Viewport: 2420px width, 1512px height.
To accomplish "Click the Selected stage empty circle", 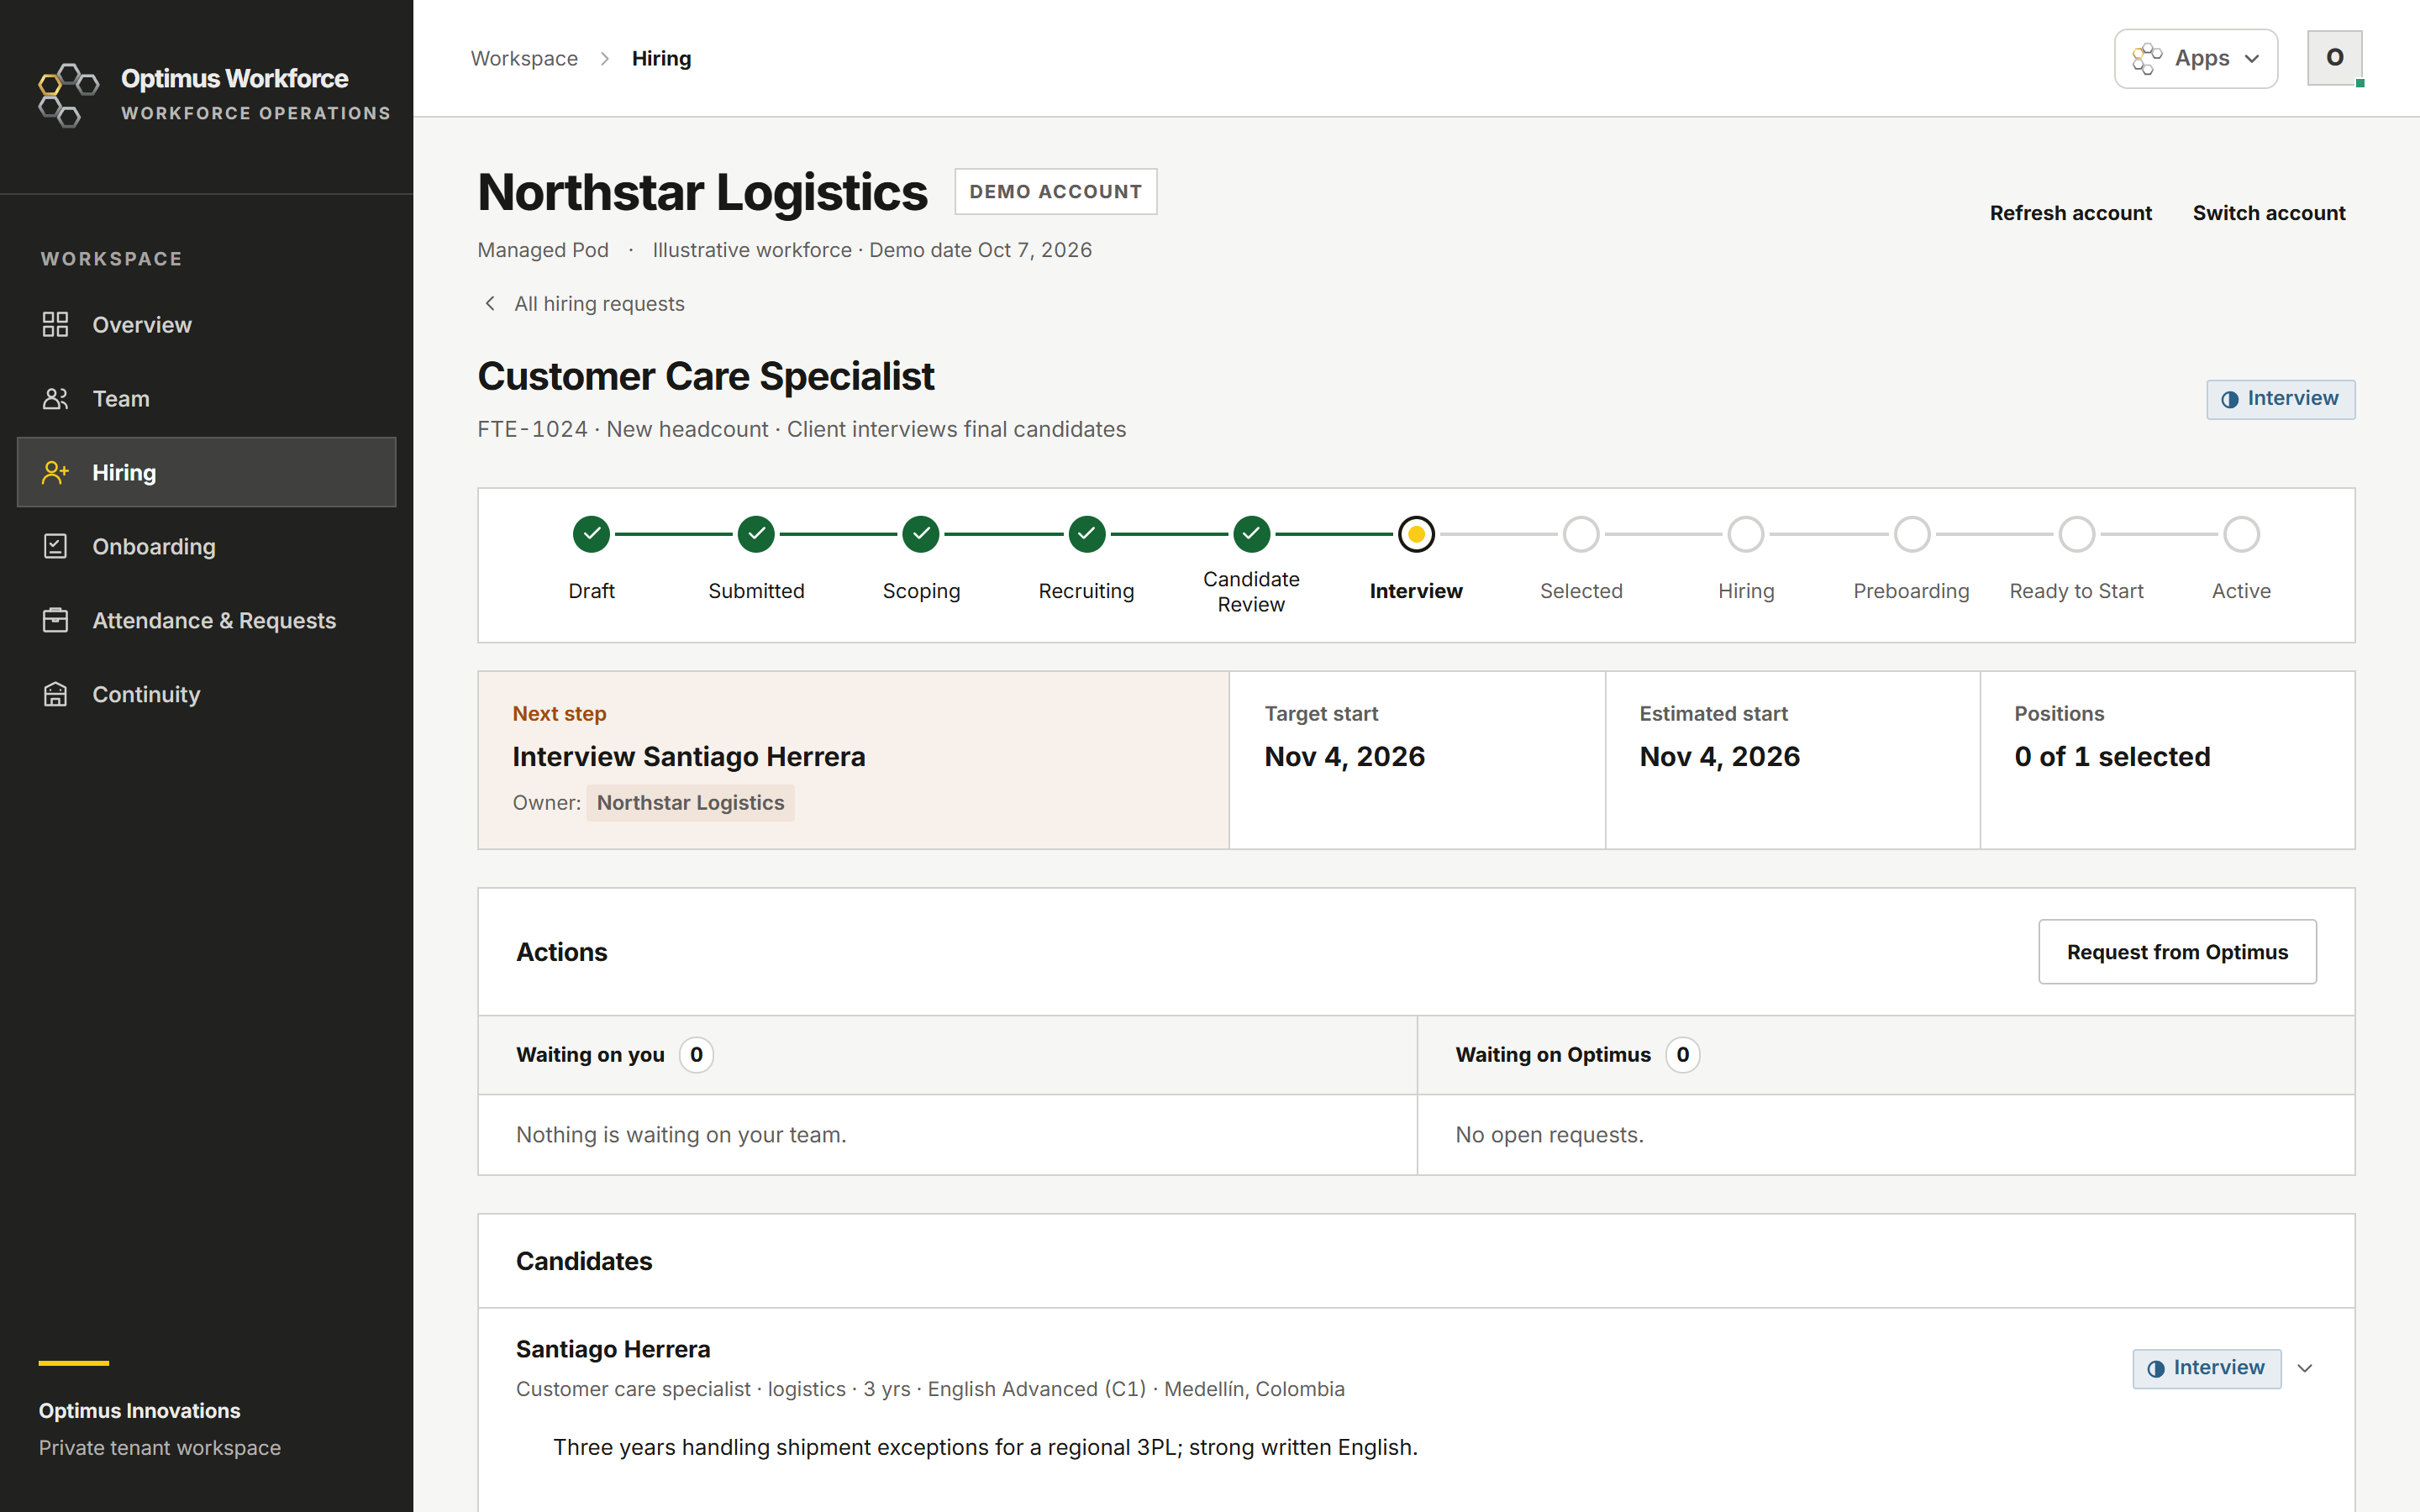I will 1581,534.
